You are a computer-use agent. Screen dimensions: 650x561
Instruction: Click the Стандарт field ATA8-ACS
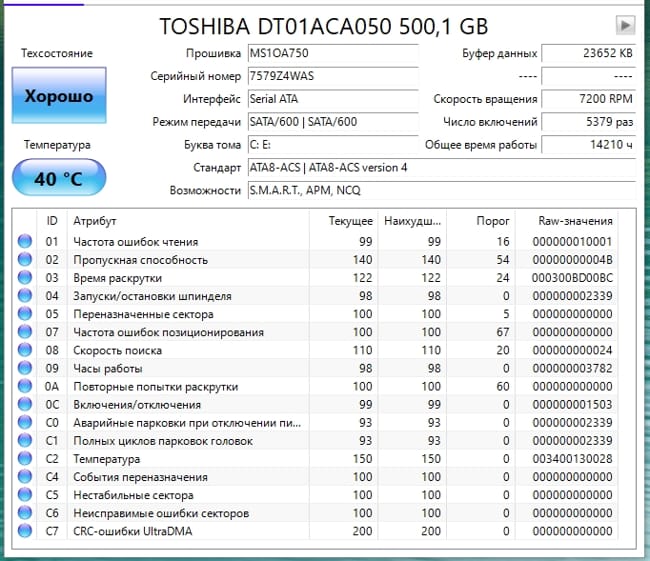pyautogui.click(x=441, y=168)
